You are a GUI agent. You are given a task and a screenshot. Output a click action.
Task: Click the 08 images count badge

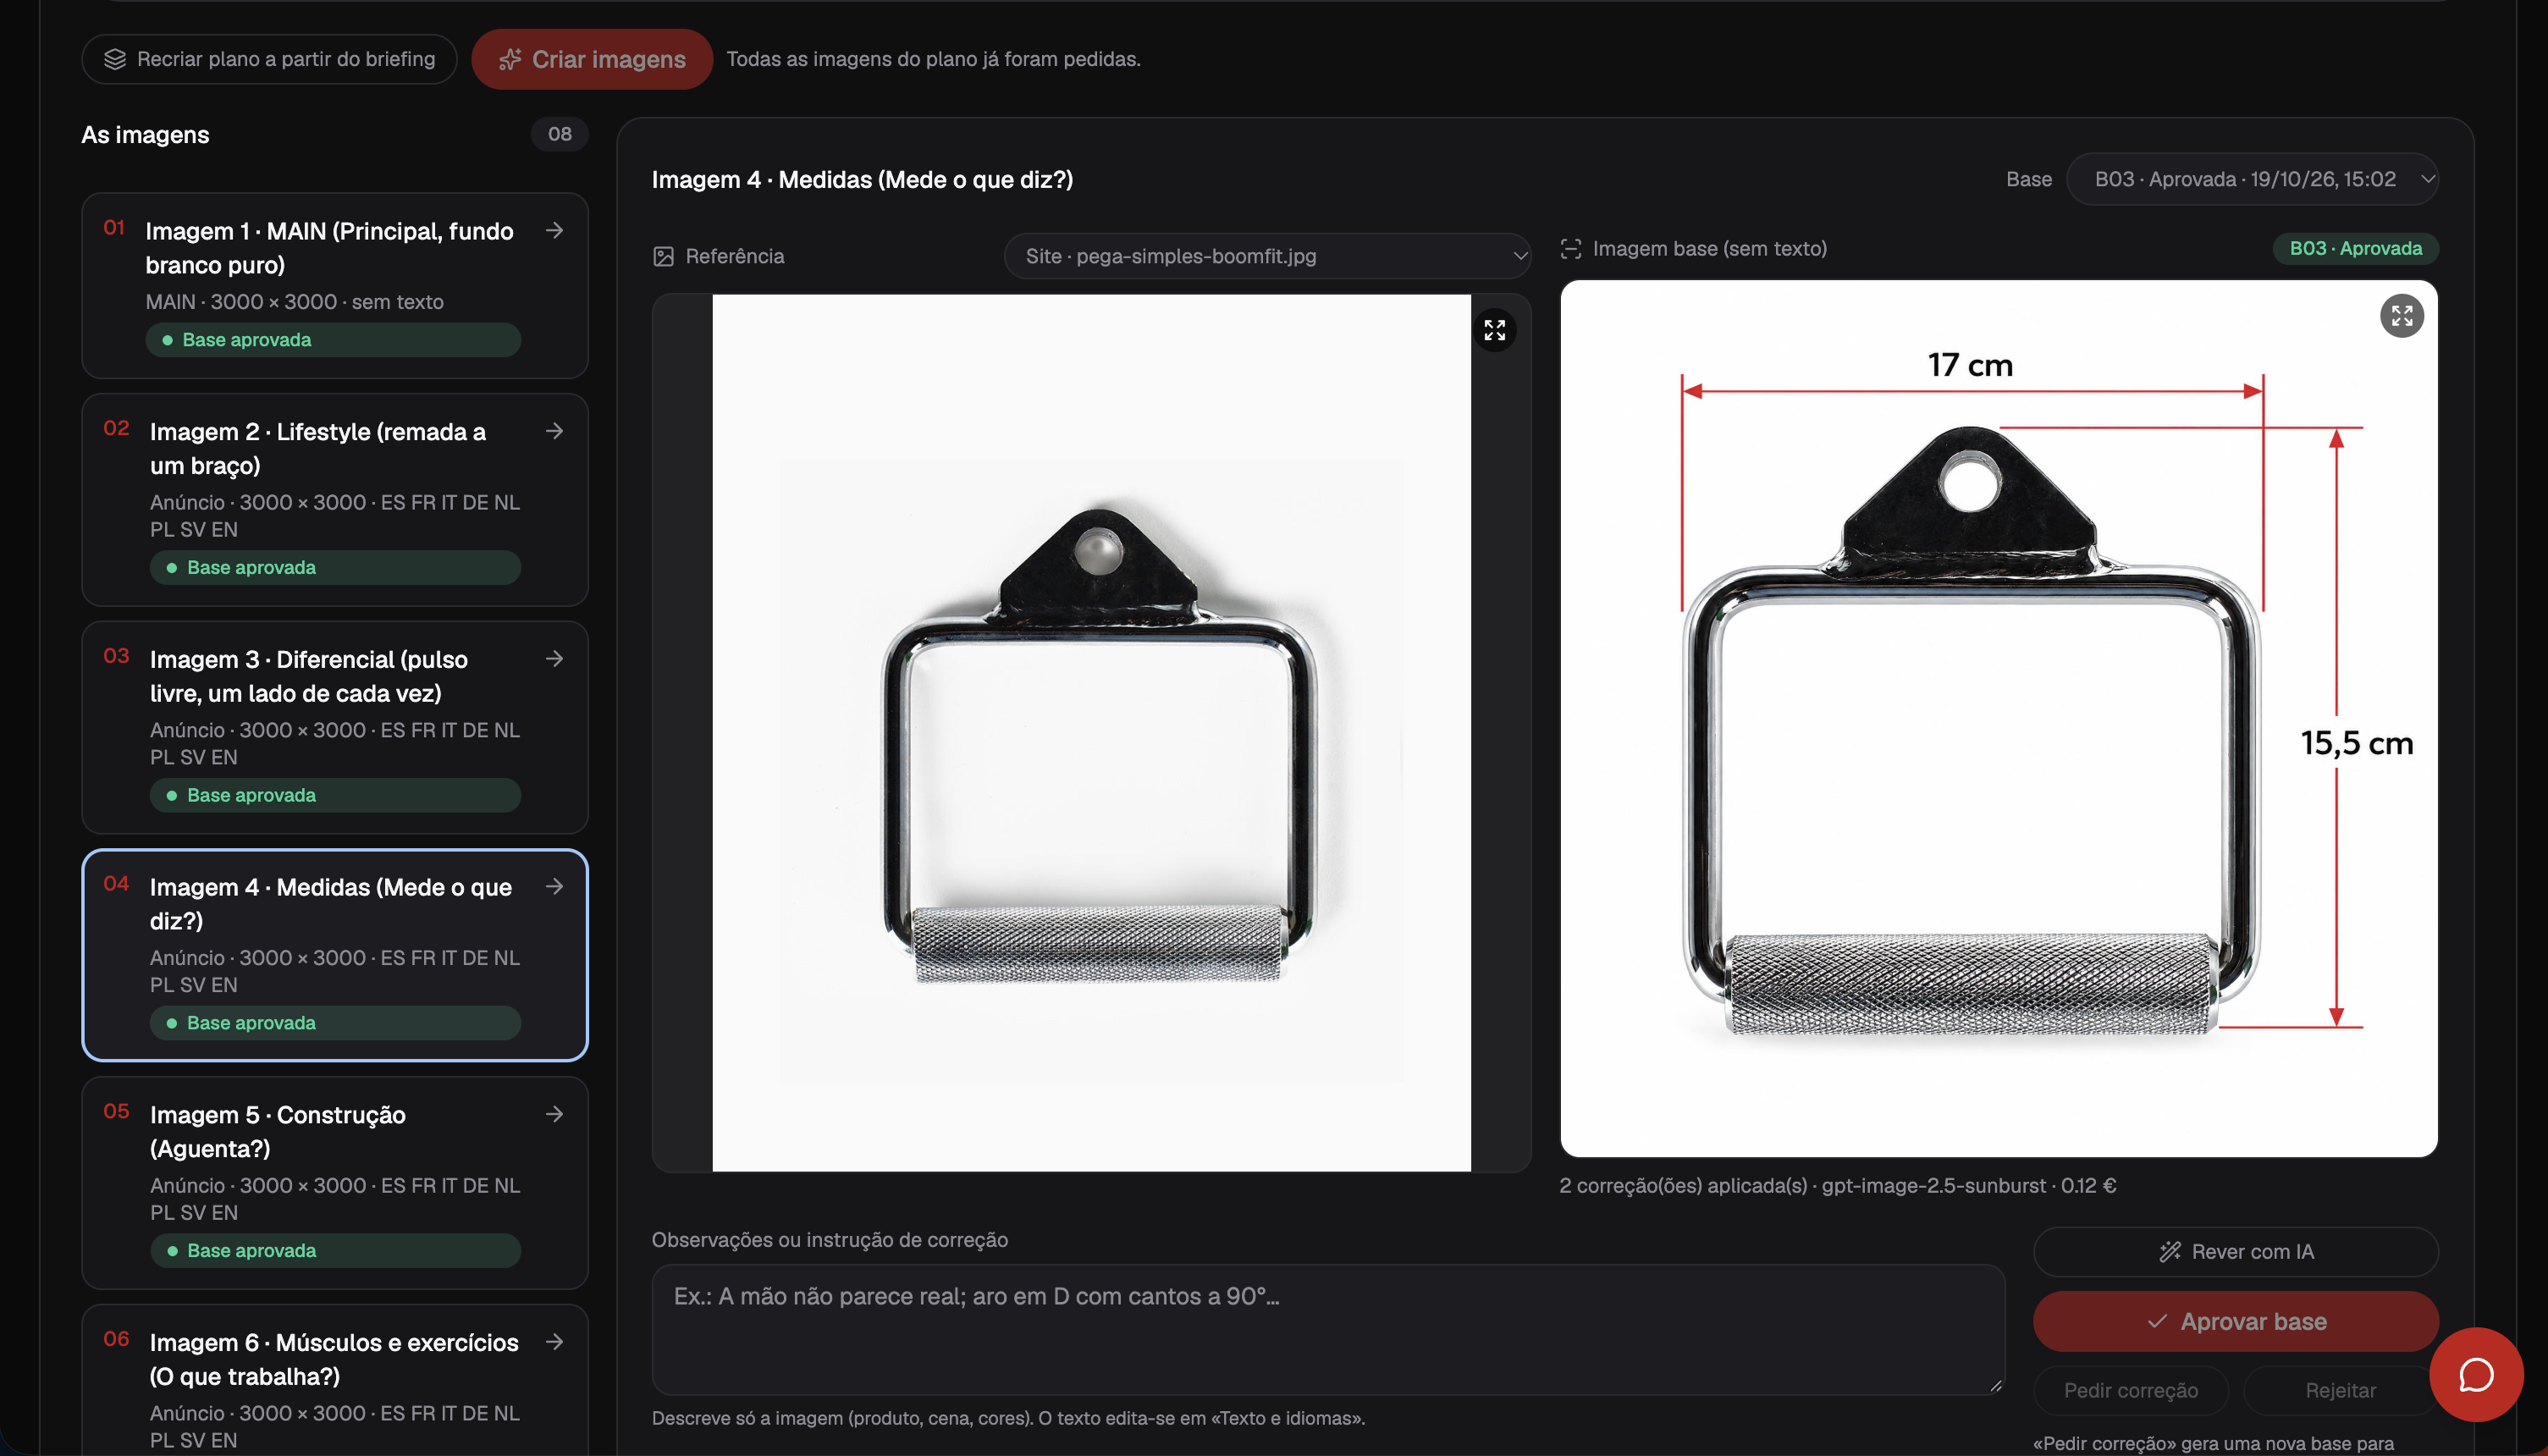tap(559, 134)
